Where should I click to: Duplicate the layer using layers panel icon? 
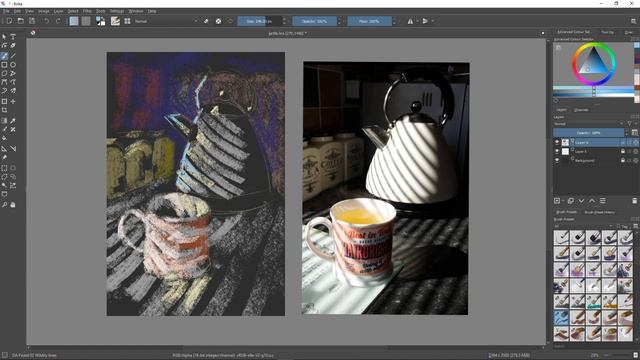coord(571,201)
